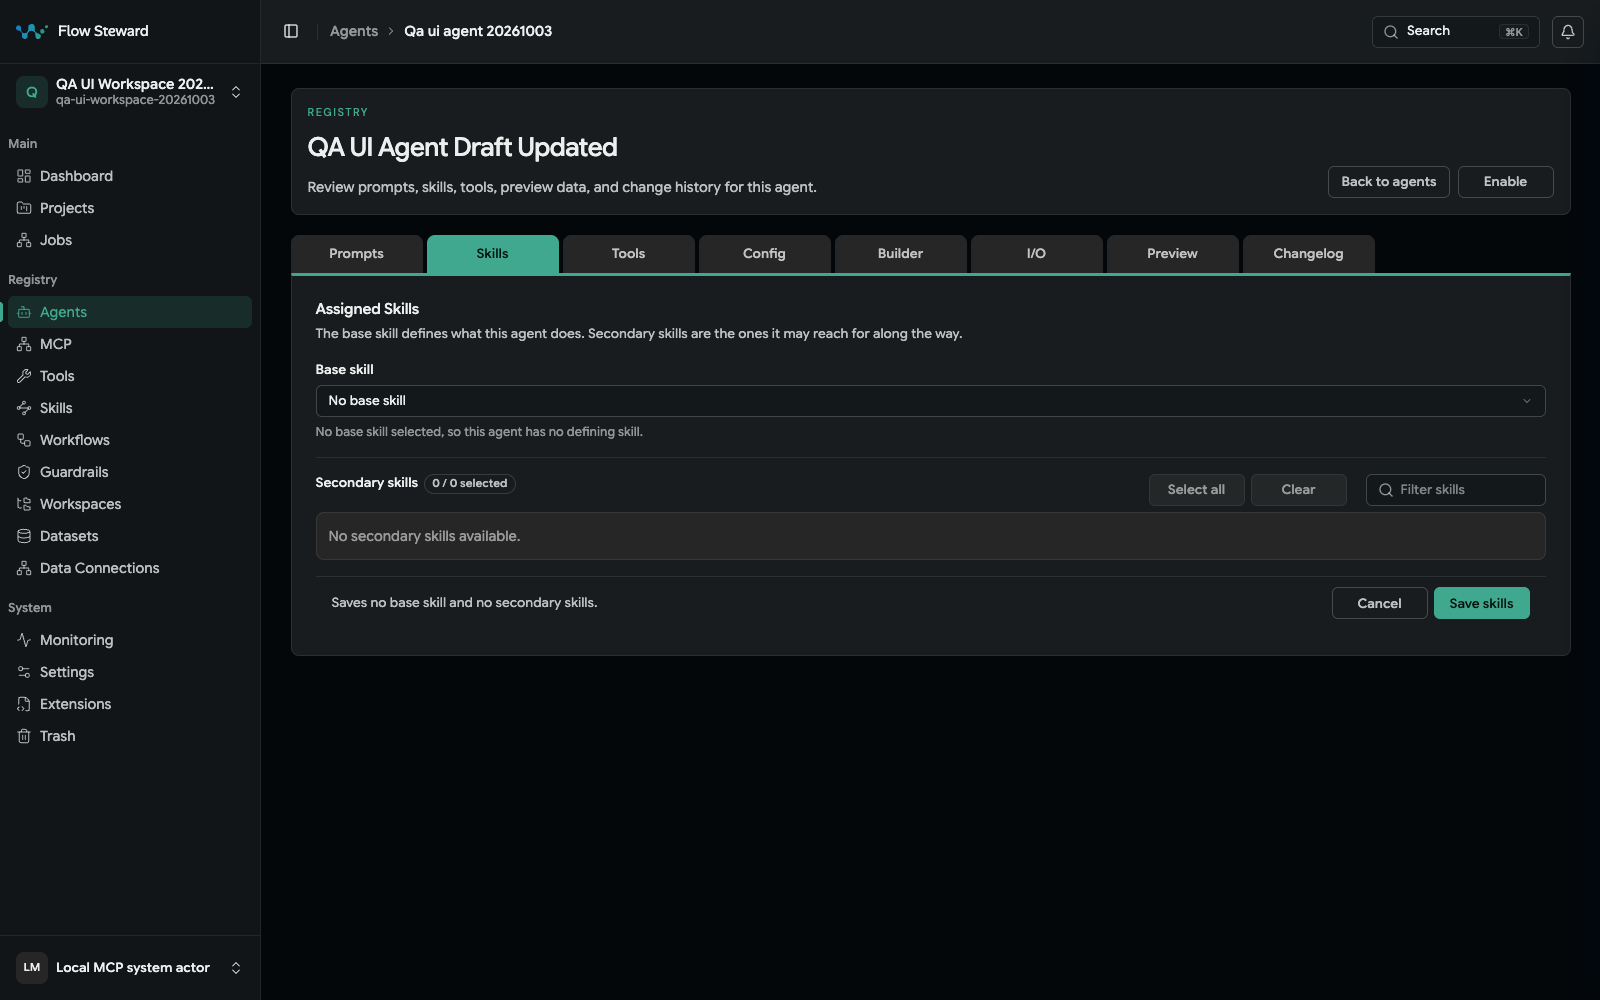Switch to the Prompts tab
This screenshot has width=1600, height=1000.
[357, 254]
